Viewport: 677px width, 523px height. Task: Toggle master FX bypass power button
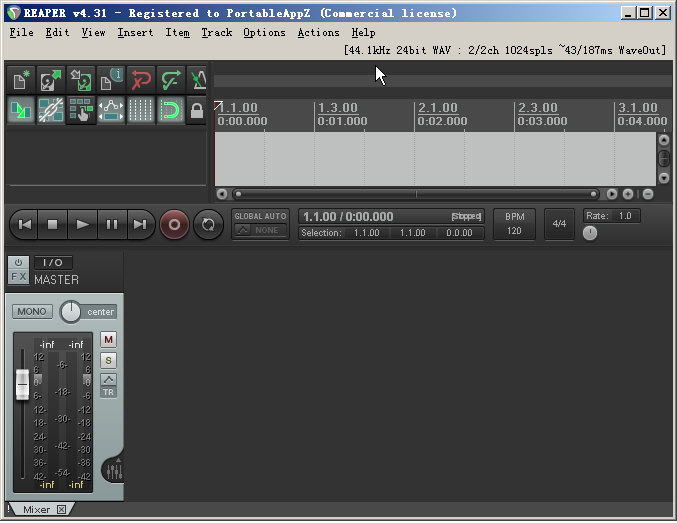click(x=18, y=263)
